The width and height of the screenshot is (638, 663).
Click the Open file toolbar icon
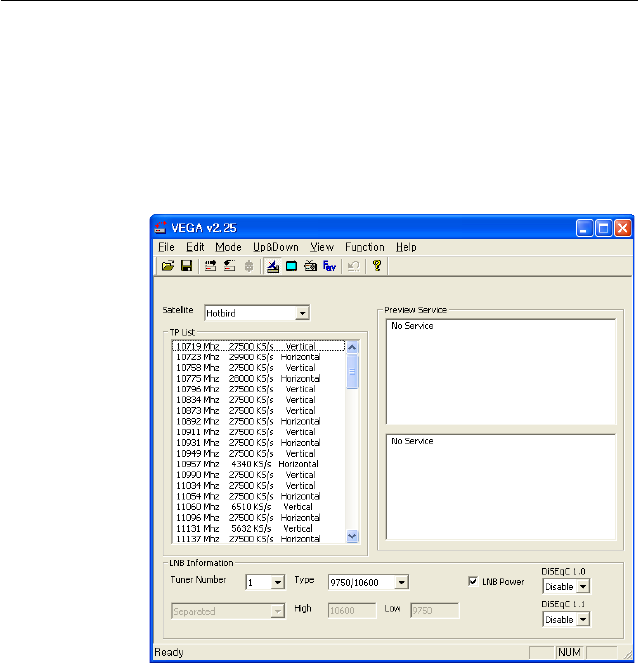[168, 266]
